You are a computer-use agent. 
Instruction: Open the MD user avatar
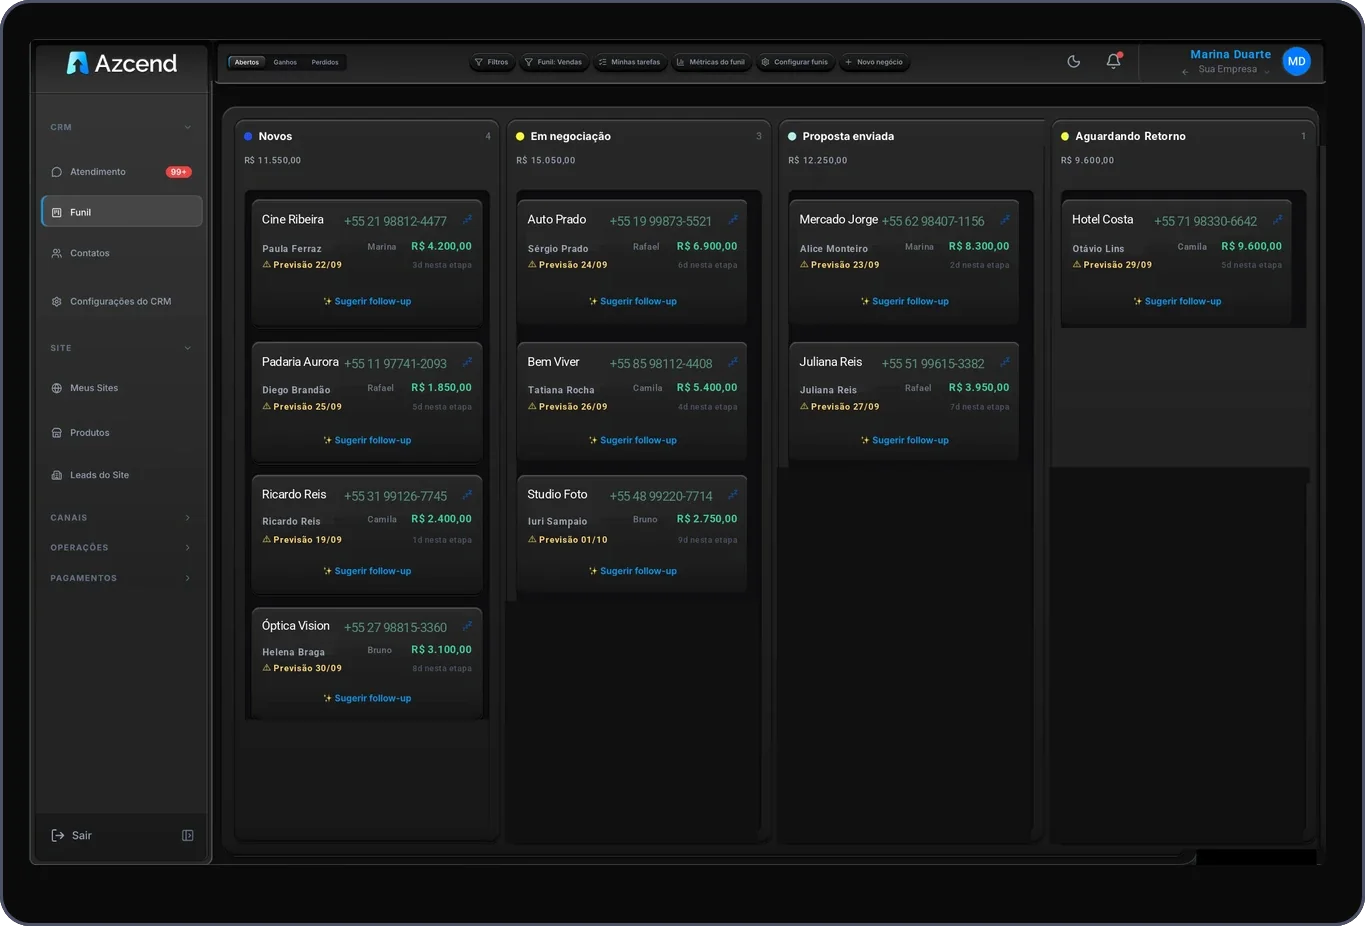[x=1296, y=61]
